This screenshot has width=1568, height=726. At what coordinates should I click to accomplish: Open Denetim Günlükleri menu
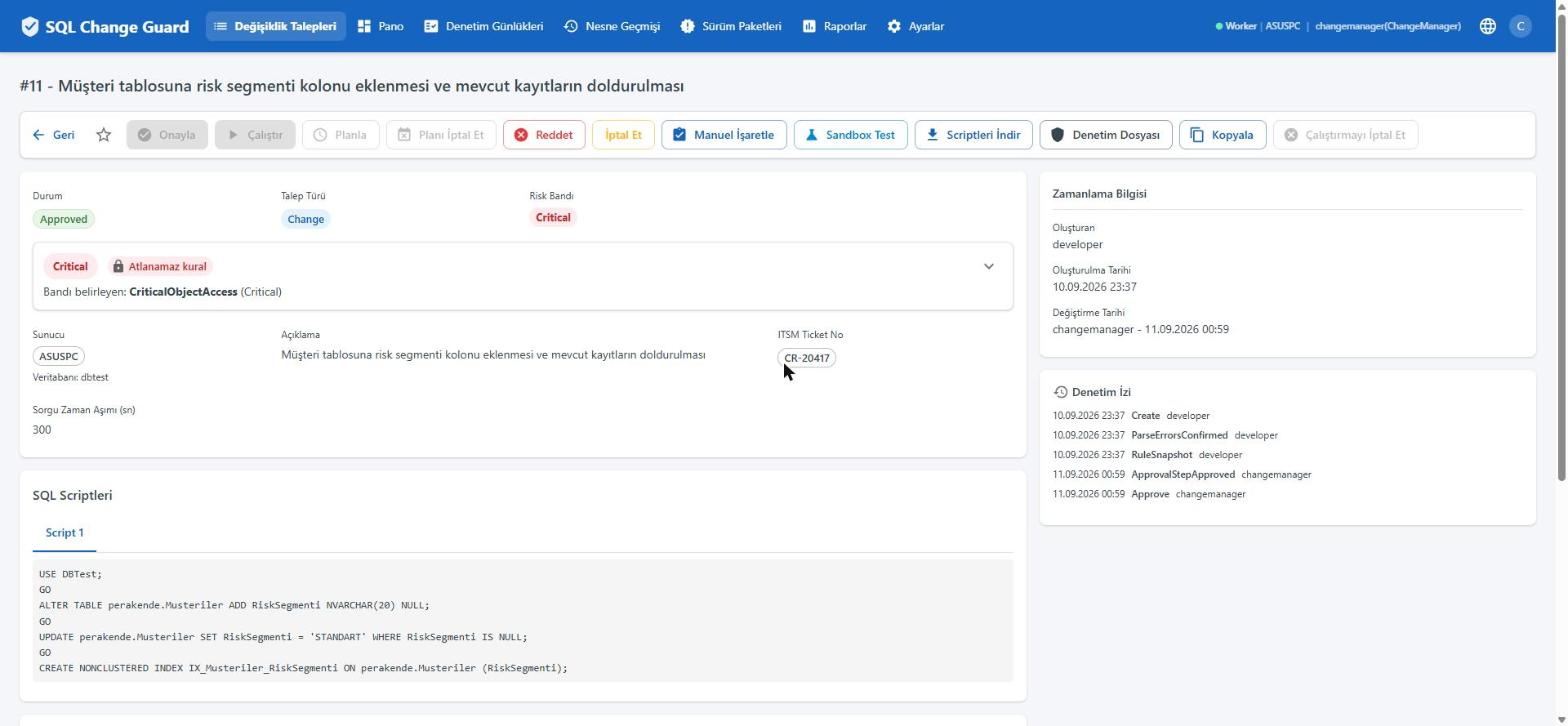coord(484,26)
